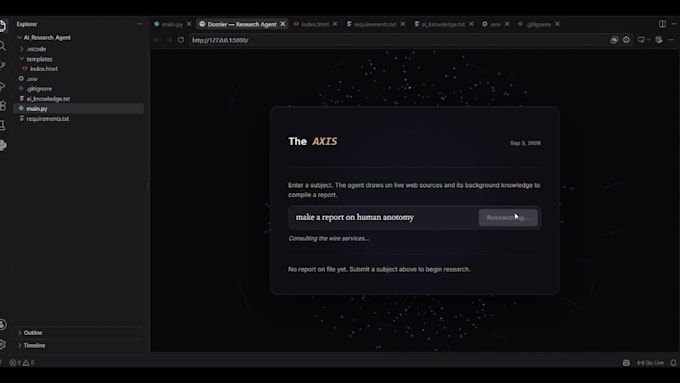The image size is (680, 383).
Task: Click the element inspect icon in browser toolbar
Action: (x=659, y=40)
